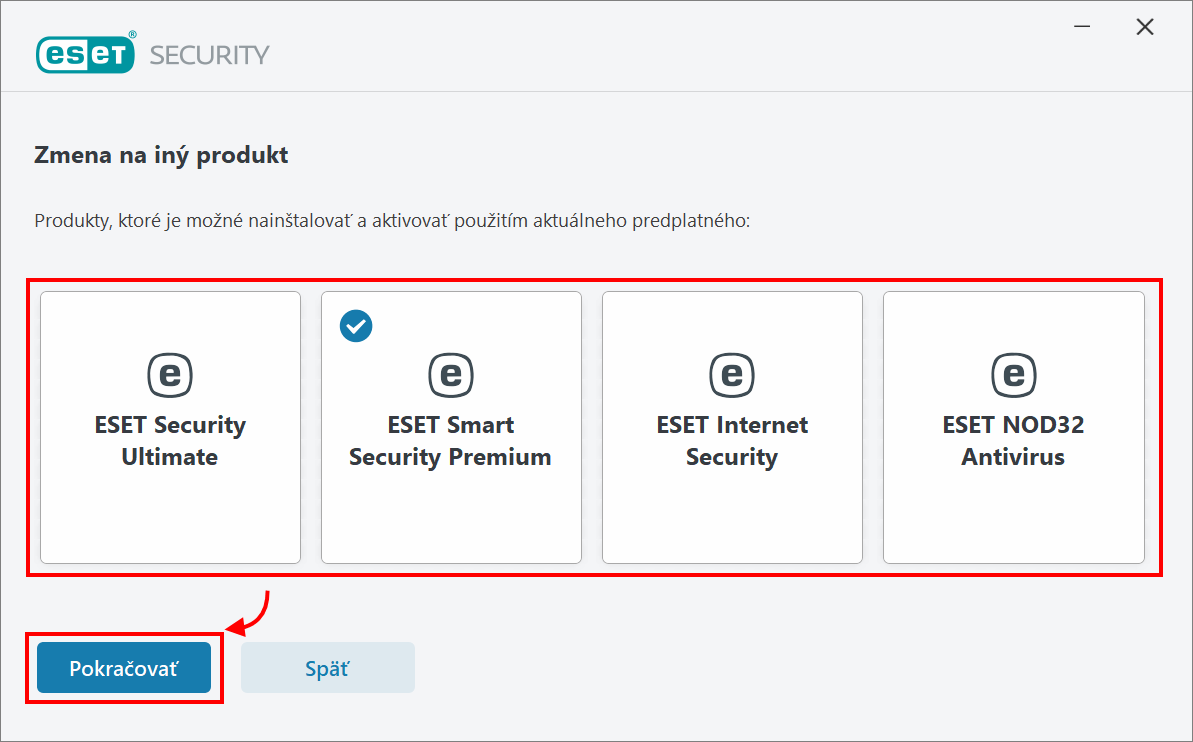Close the ESET Security dialog
Screen dimensions: 1193x742
click(1145, 27)
